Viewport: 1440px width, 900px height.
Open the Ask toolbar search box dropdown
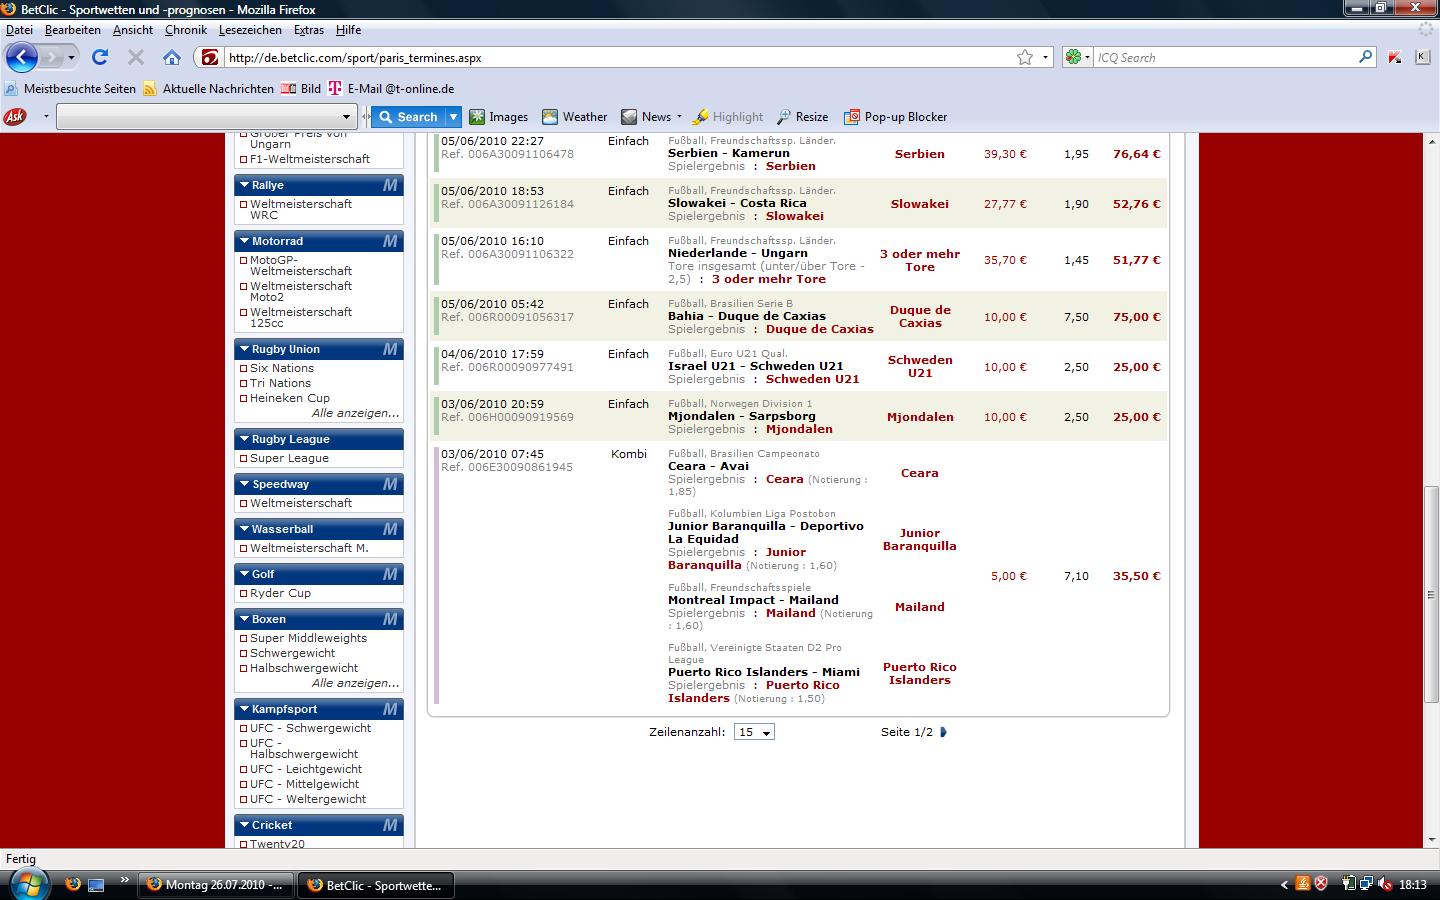click(347, 117)
